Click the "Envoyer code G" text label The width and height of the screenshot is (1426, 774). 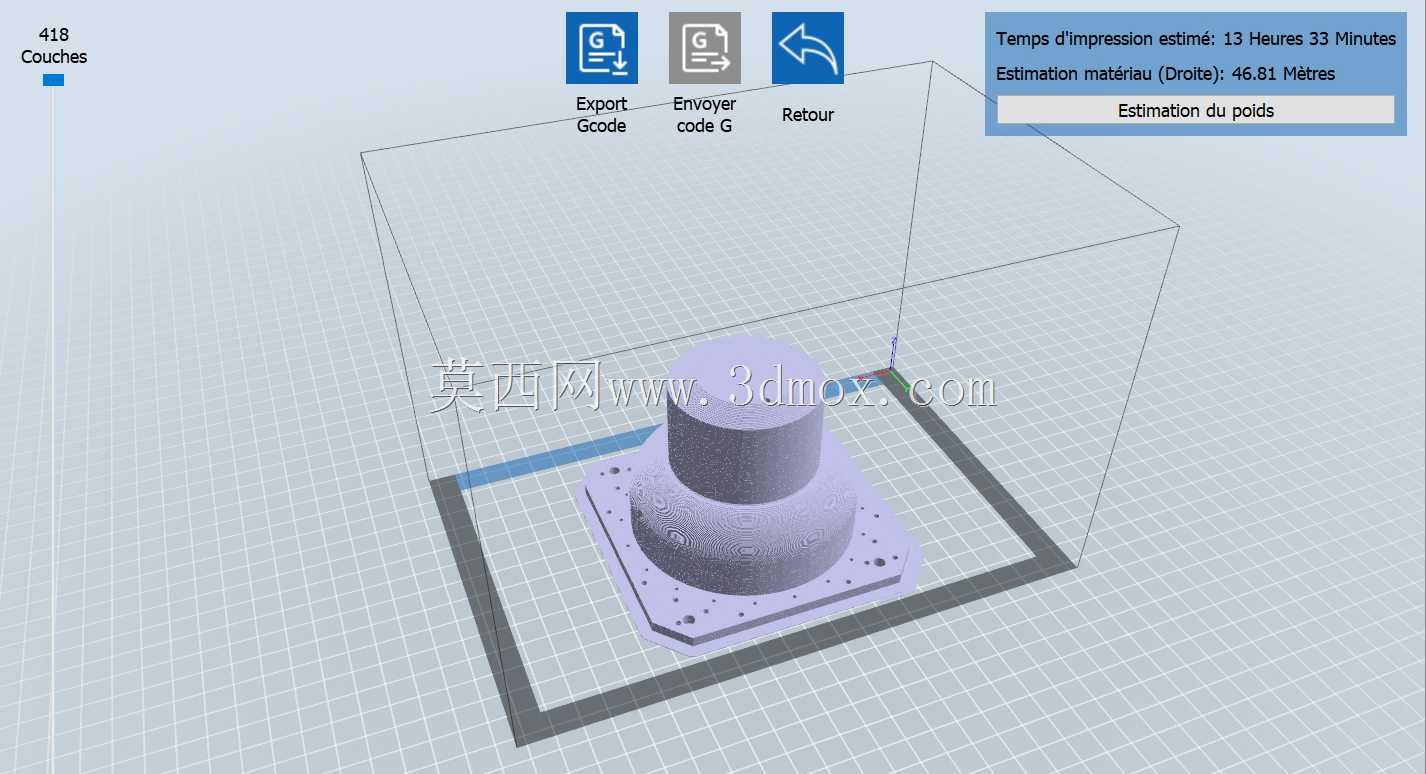[705, 115]
